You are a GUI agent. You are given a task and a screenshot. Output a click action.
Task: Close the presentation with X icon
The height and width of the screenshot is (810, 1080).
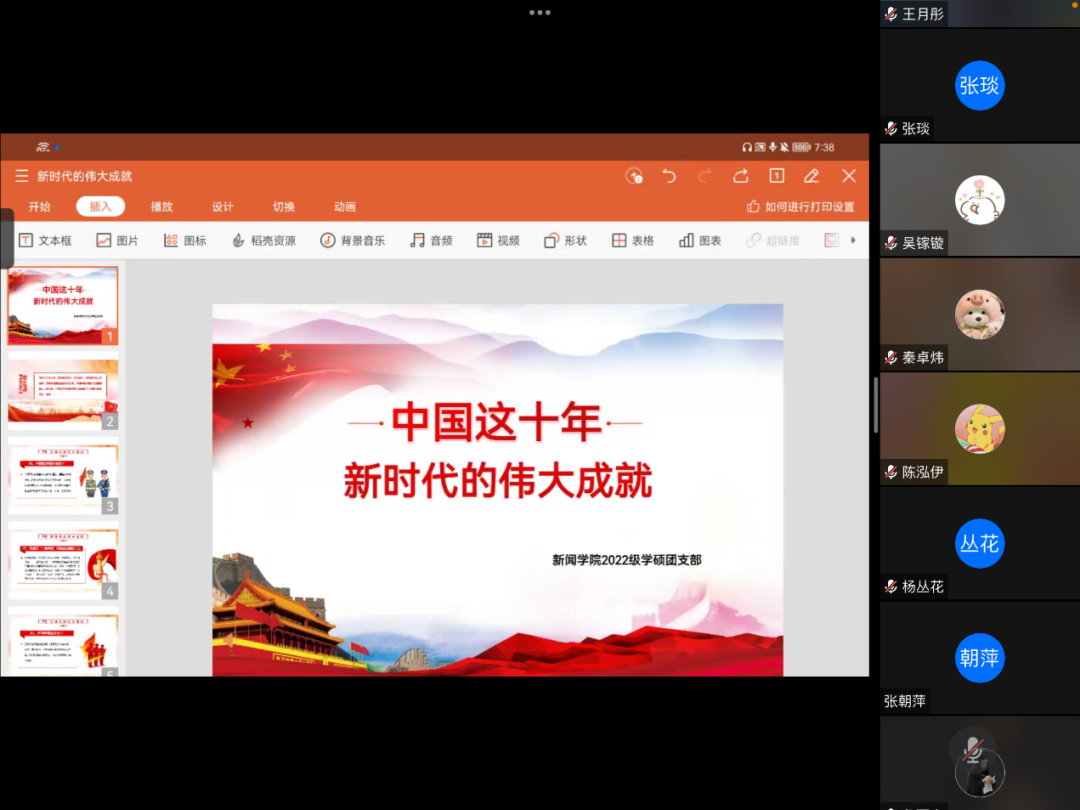click(849, 176)
